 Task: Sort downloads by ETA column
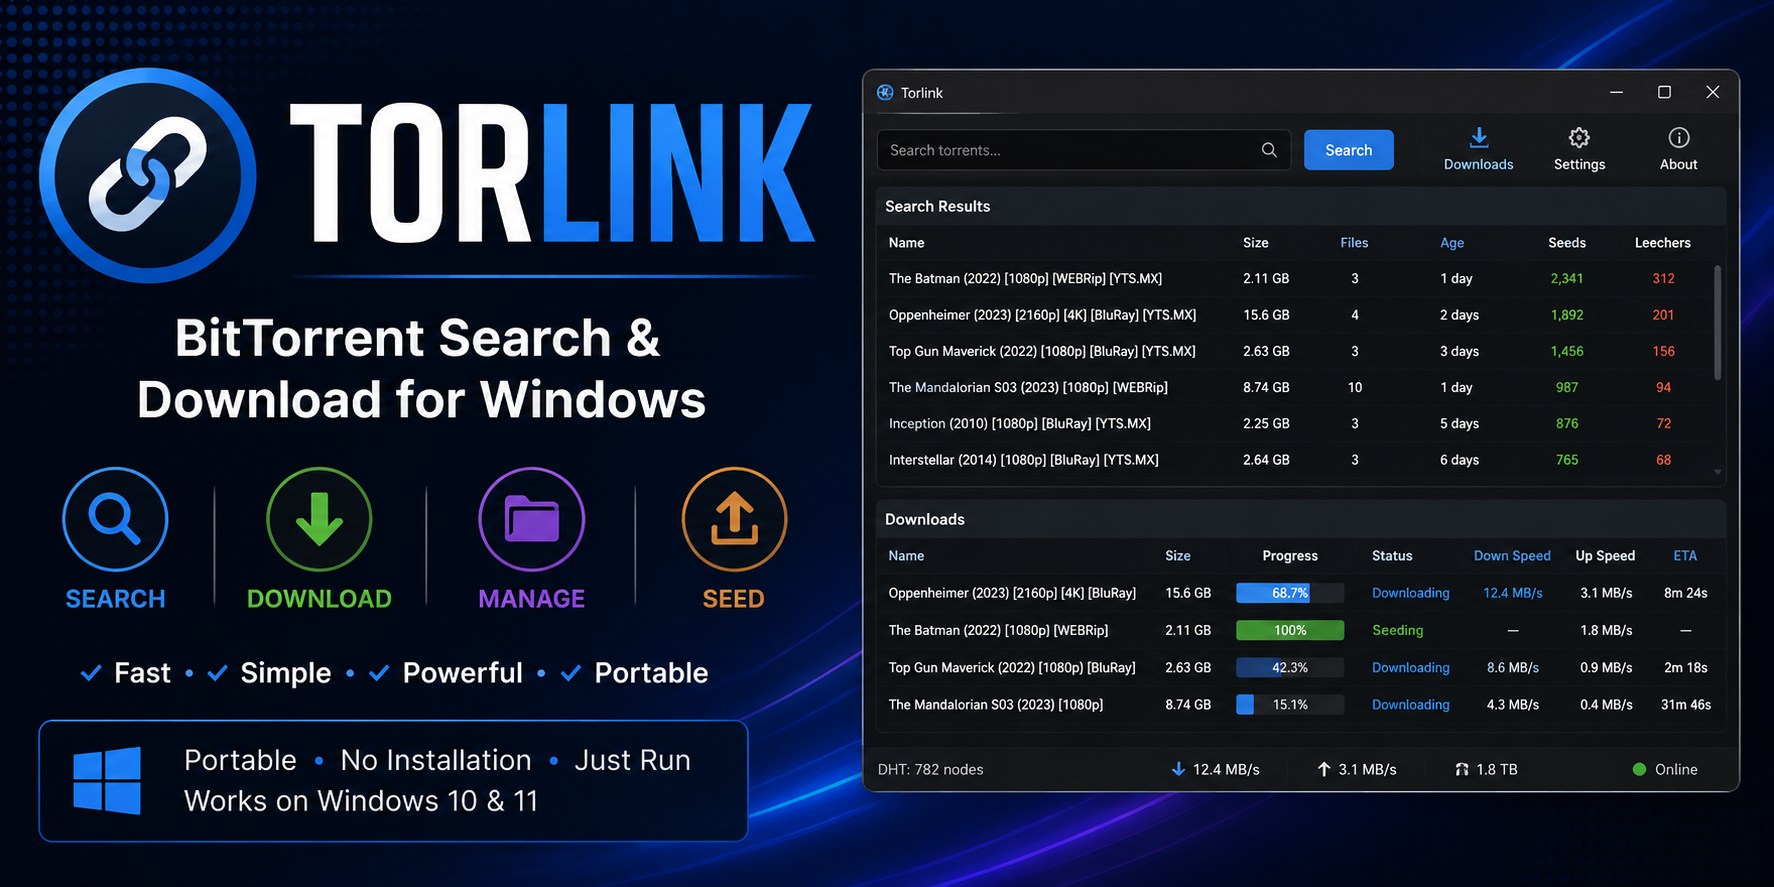point(1685,556)
